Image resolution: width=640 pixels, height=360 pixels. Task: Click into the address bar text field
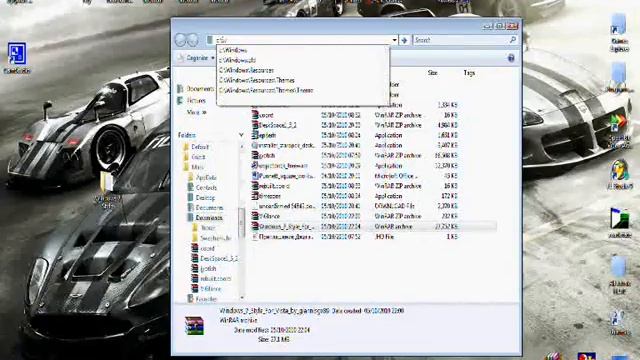[302, 40]
